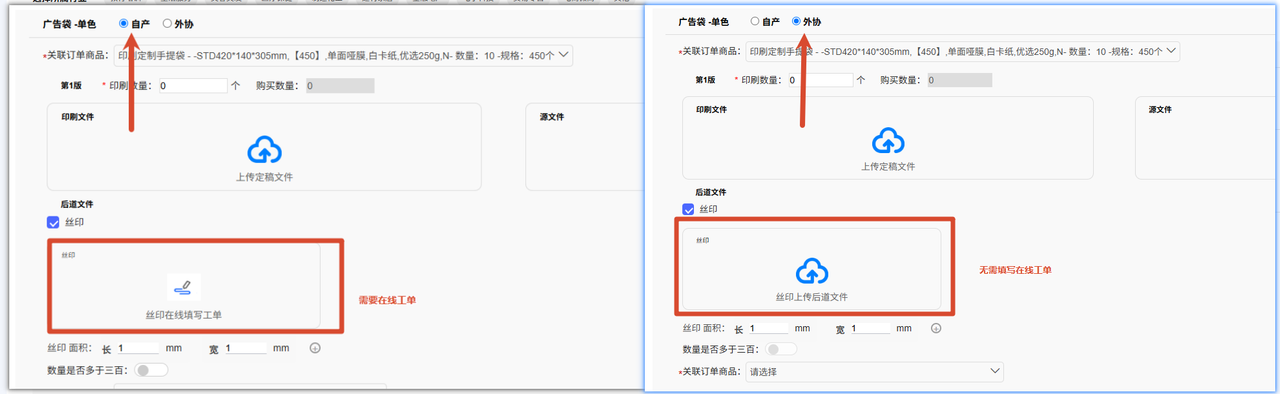
Task: Click the 源文件 box in the right panel
Action: pos(1207,138)
